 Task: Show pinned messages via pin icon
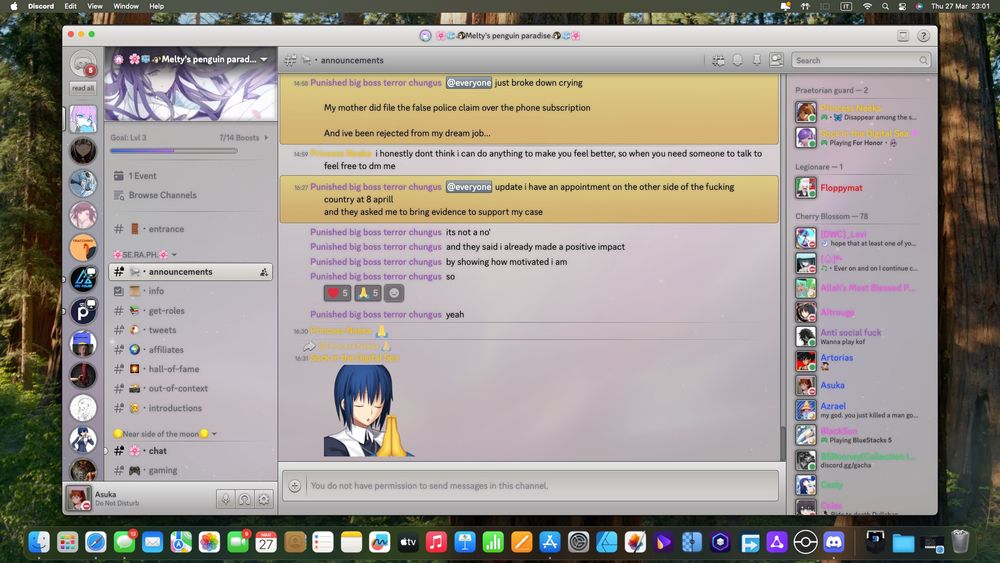pyautogui.click(x=756, y=60)
